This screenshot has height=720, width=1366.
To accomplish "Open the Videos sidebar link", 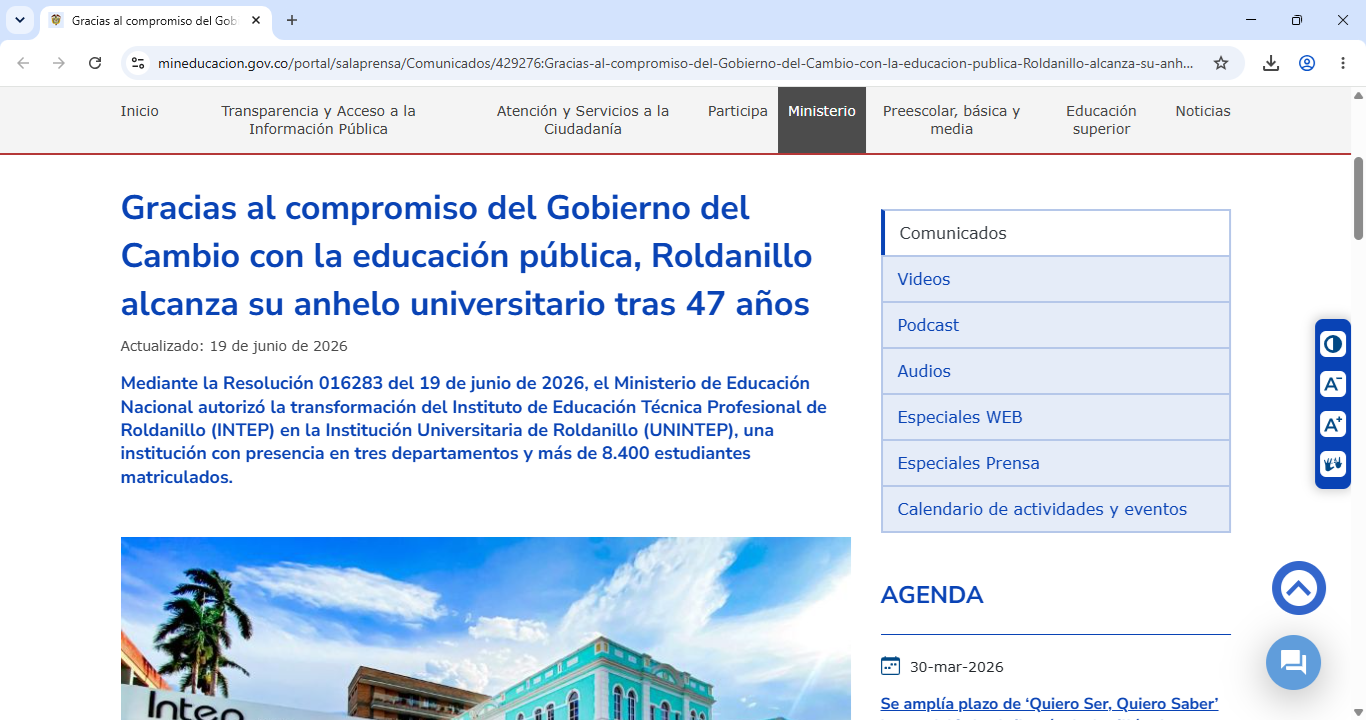I will 1056,279.
